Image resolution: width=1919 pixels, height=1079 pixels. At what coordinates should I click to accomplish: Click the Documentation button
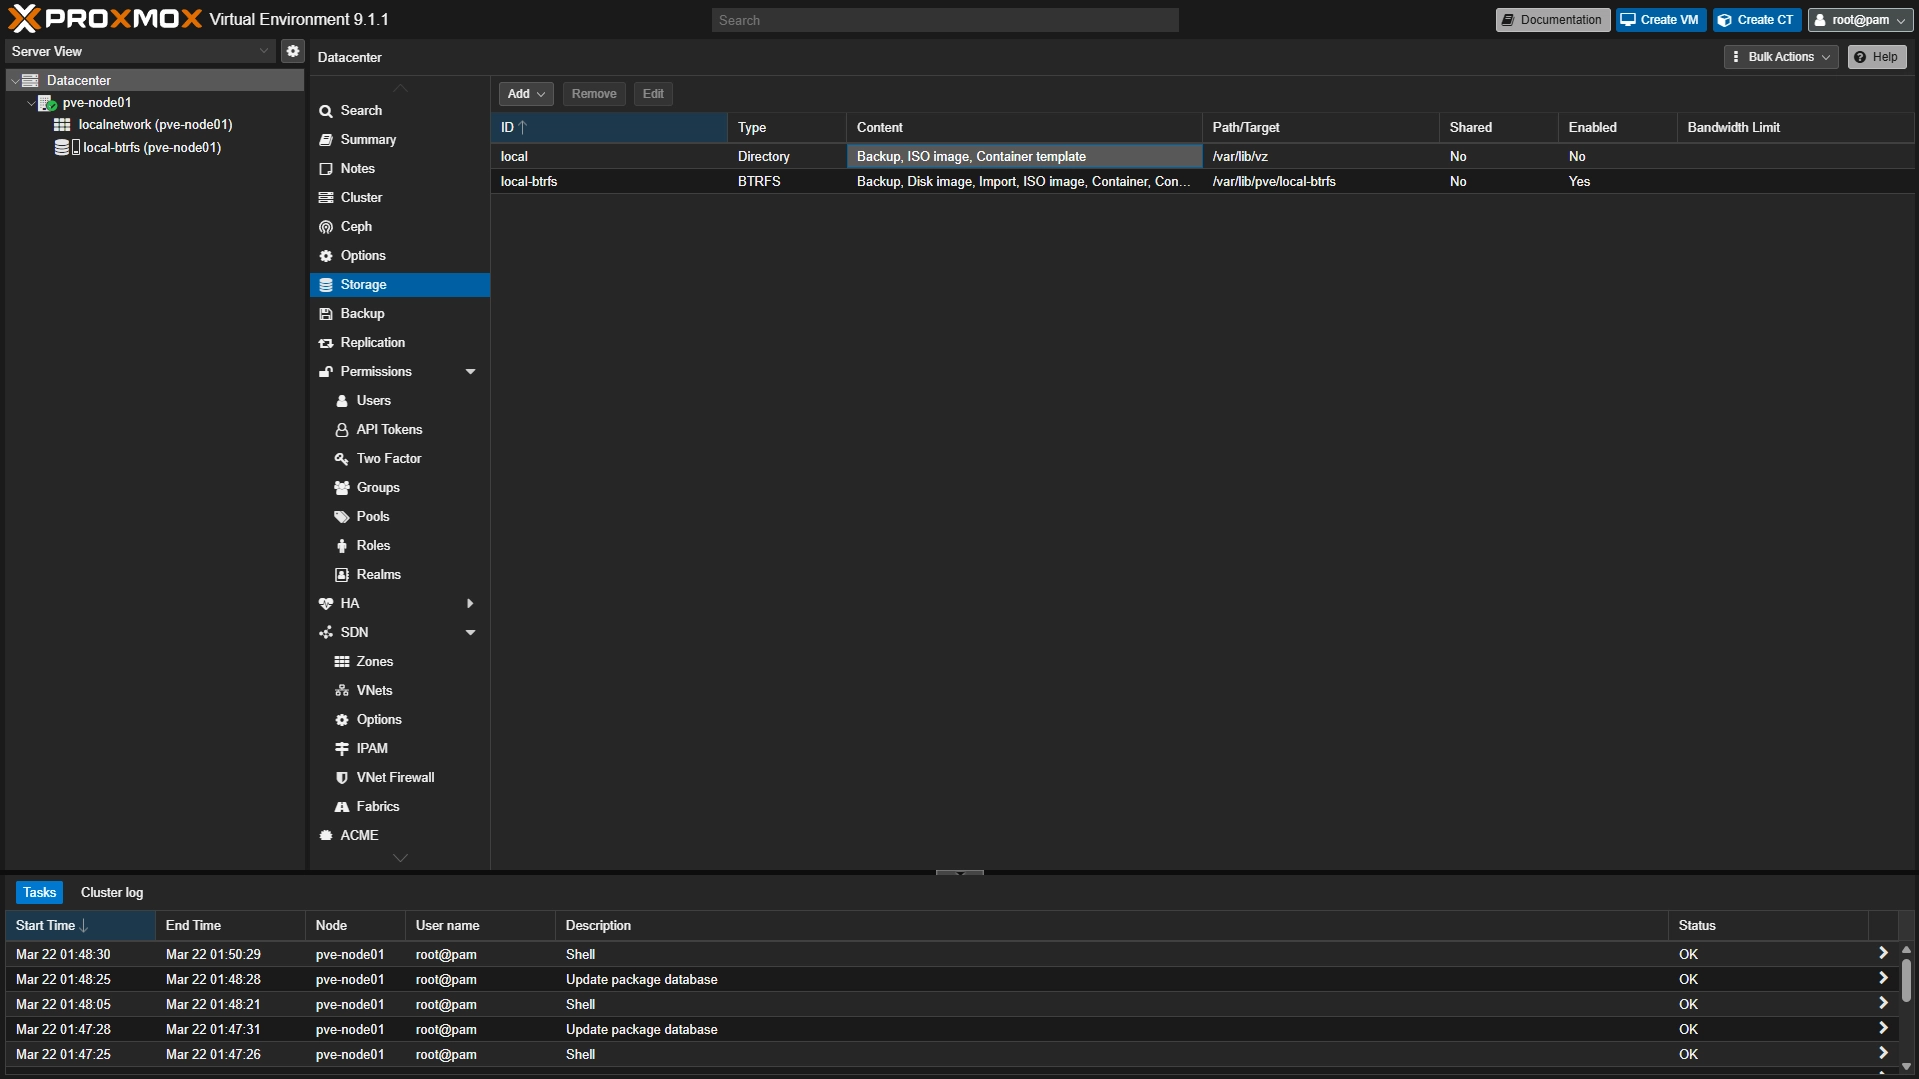[1553, 20]
